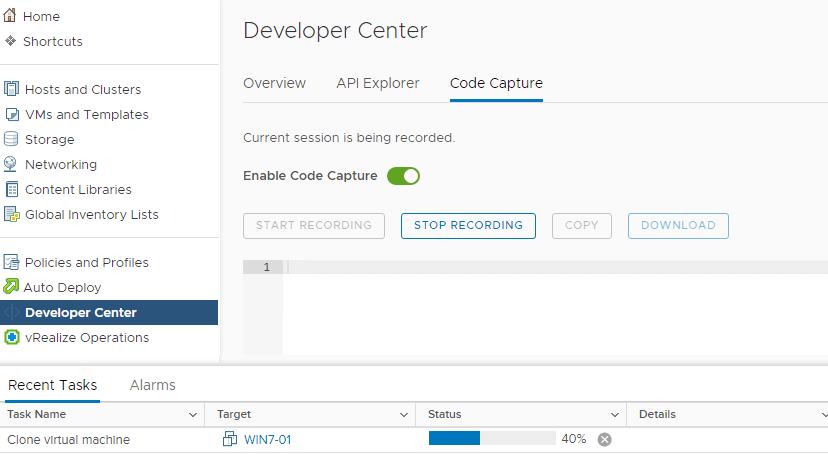The width and height of the screenshot is (828, 454).
Task: Click the Content Libraries icon
Action: pyautogui.click(x=12, y=189)
